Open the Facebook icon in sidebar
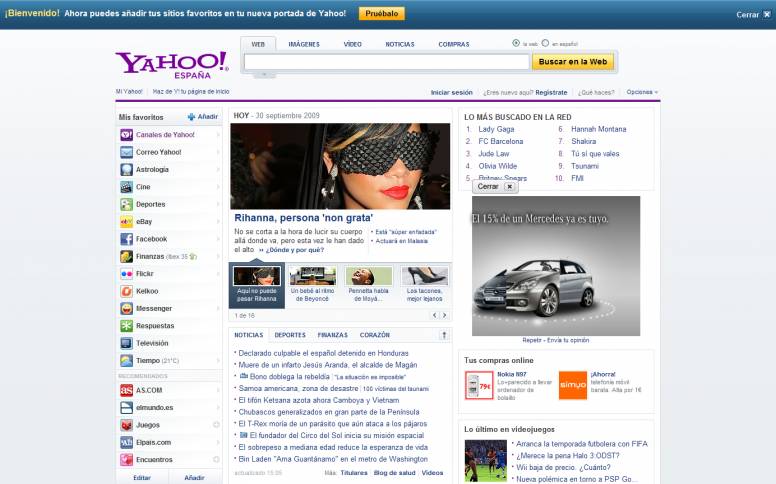The height and width of the screenshot is (484, 776). pyautogui.click(x=126, y=239)
